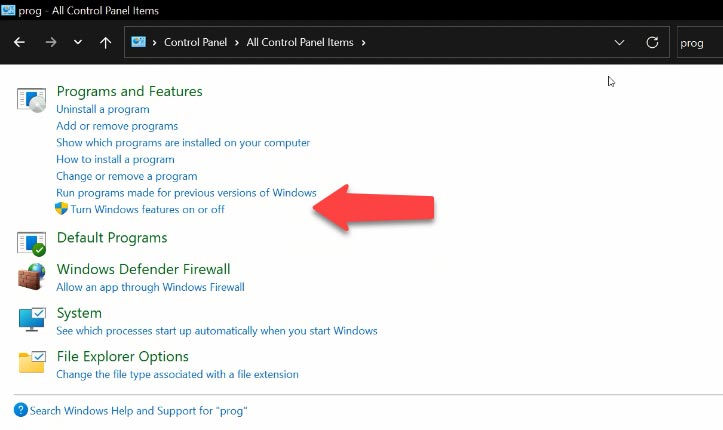This screenshot has height=430, width=723.
Task: Open Turn Windows features on or off
Action: [x=147, y=209]
